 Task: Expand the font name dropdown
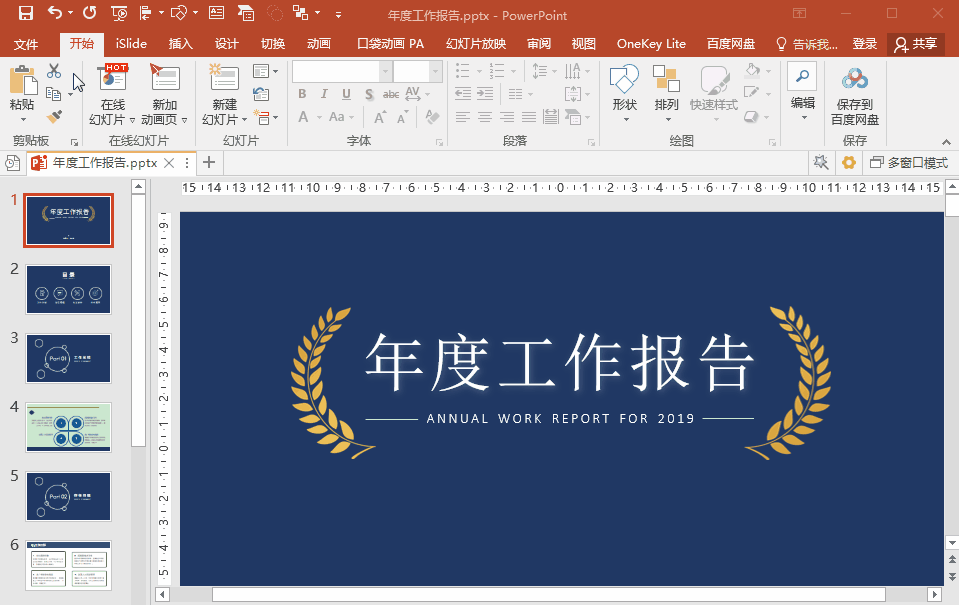coord(385,72)
